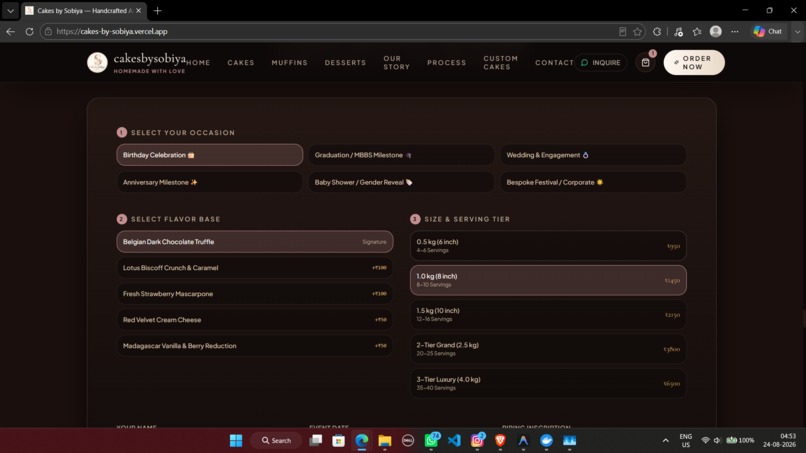View site information lock icon
The image size is (806, 453).
(48, 31)
